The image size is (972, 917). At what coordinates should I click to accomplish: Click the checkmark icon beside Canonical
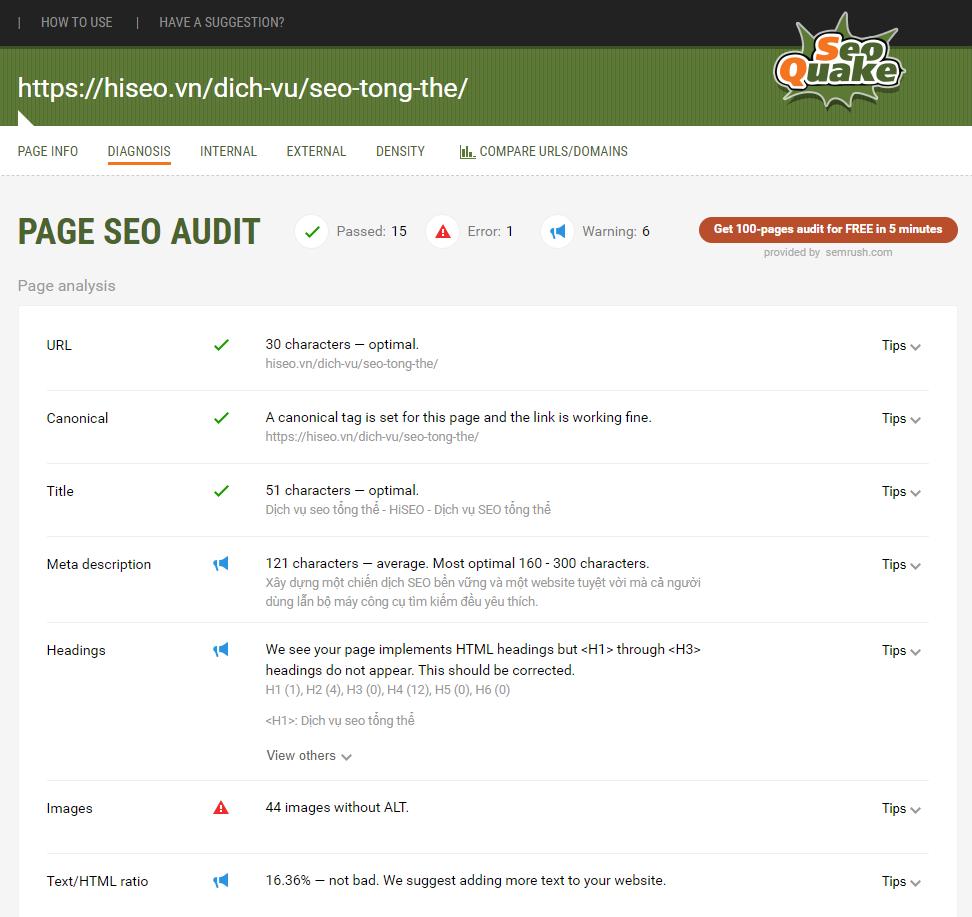click(222, 417)
